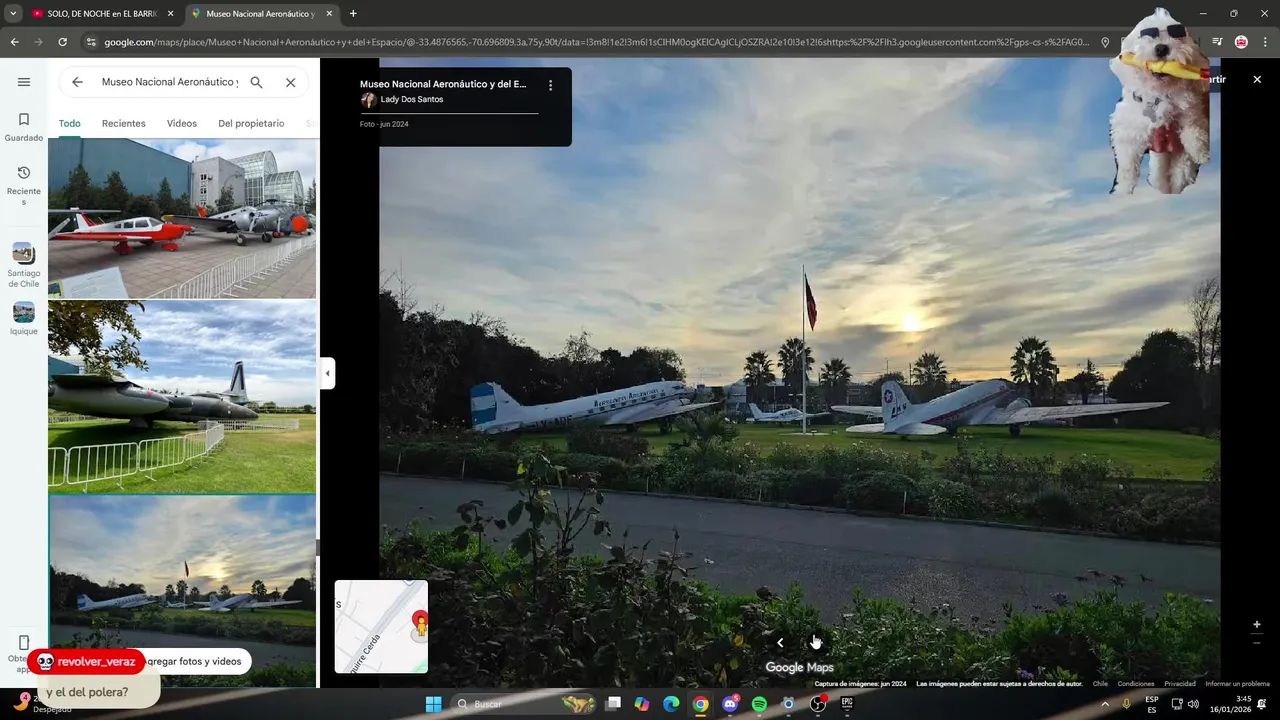Open the tab search dropdown
1280x720 pixels.
click(x=12, y=14)
